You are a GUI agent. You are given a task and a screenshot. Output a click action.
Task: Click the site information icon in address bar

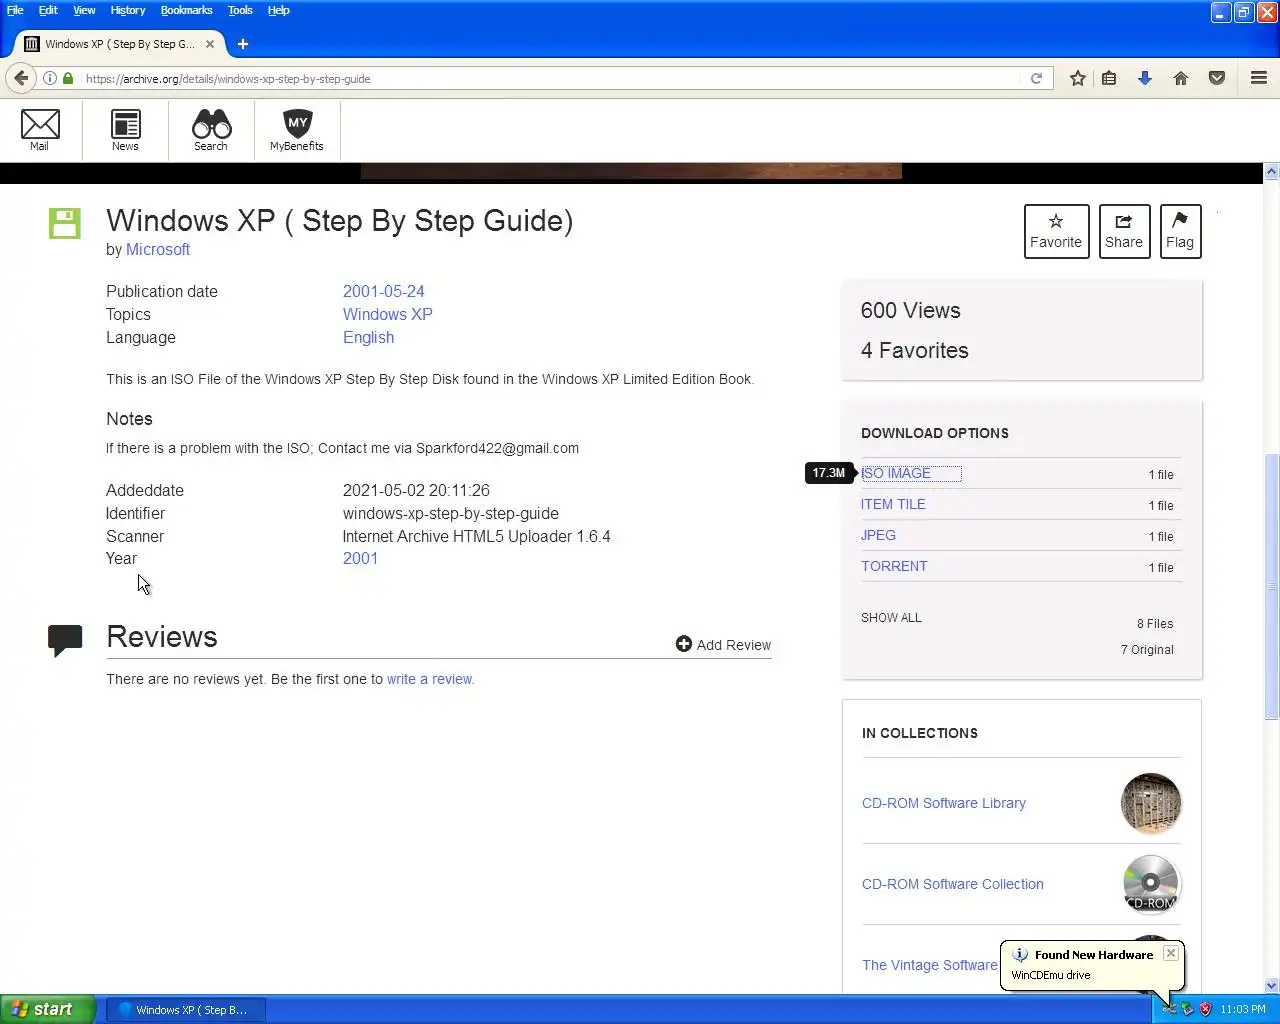tap(49, 78)
